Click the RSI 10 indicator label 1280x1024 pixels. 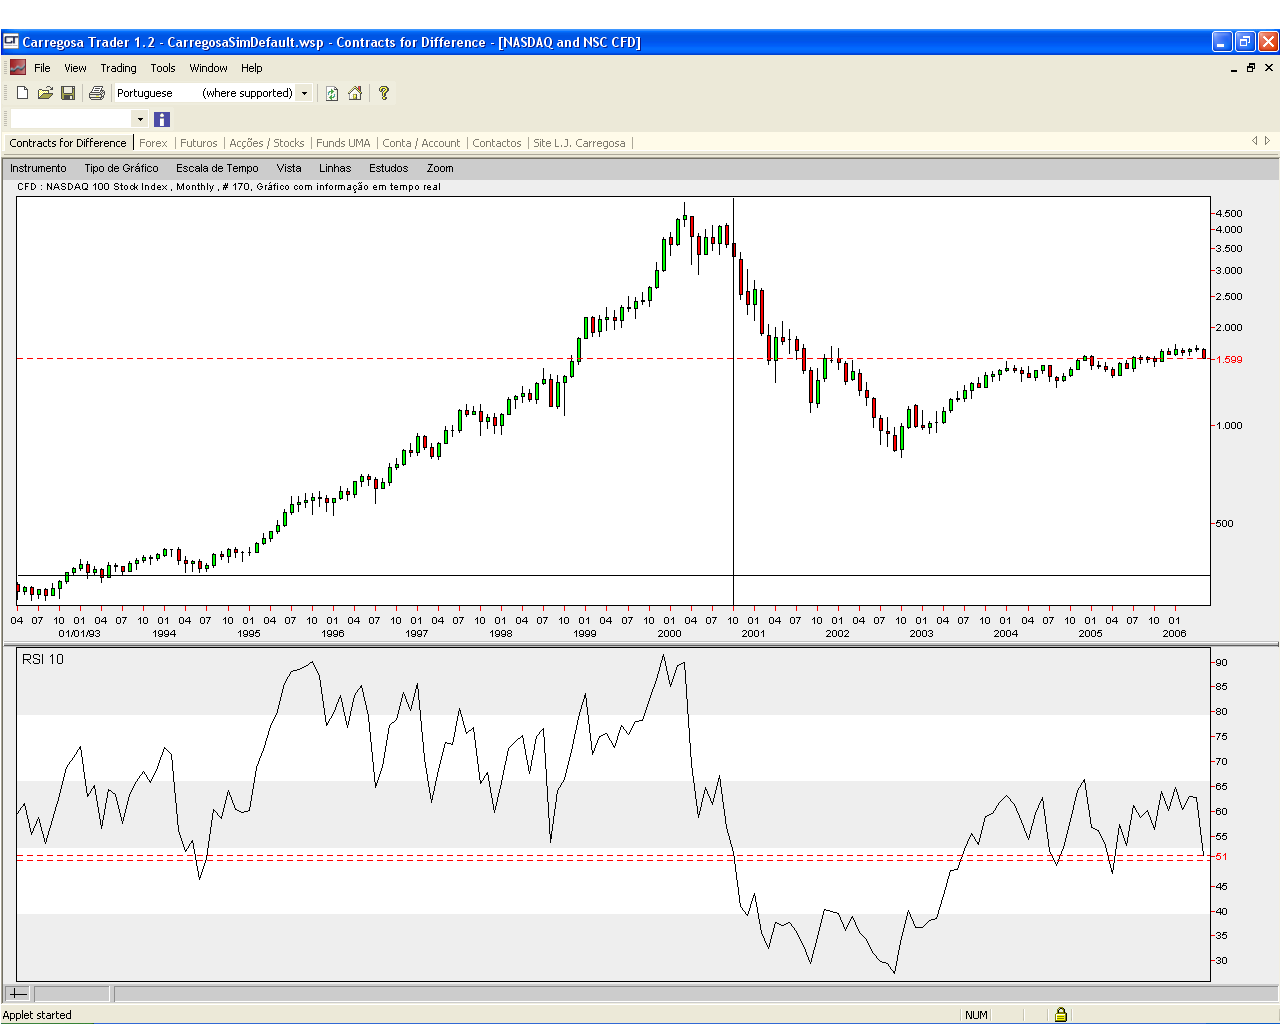tap(43, 659)
